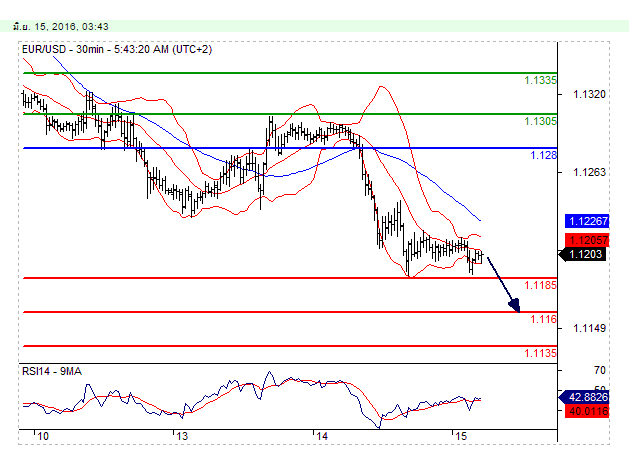
Task: Click the red 1.12057 price tag
Action: click(588, 240)
